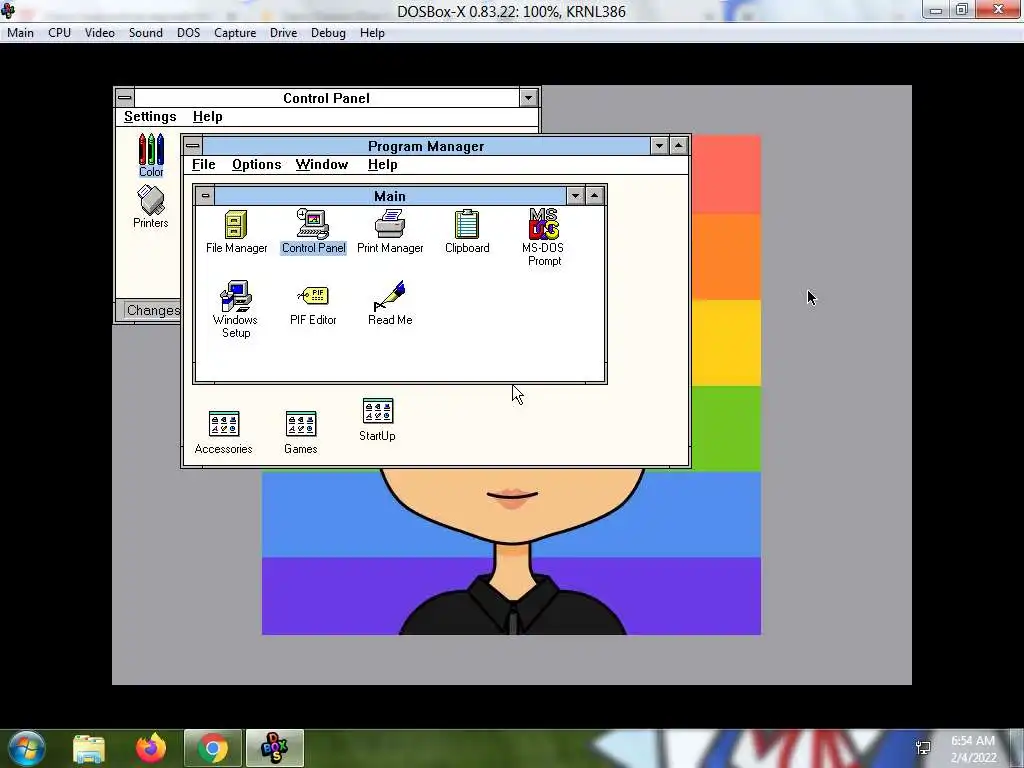Screen dimensions: 1024x768
Task: Open DOSBox-X Debug menu
Action: click(328, 33)
